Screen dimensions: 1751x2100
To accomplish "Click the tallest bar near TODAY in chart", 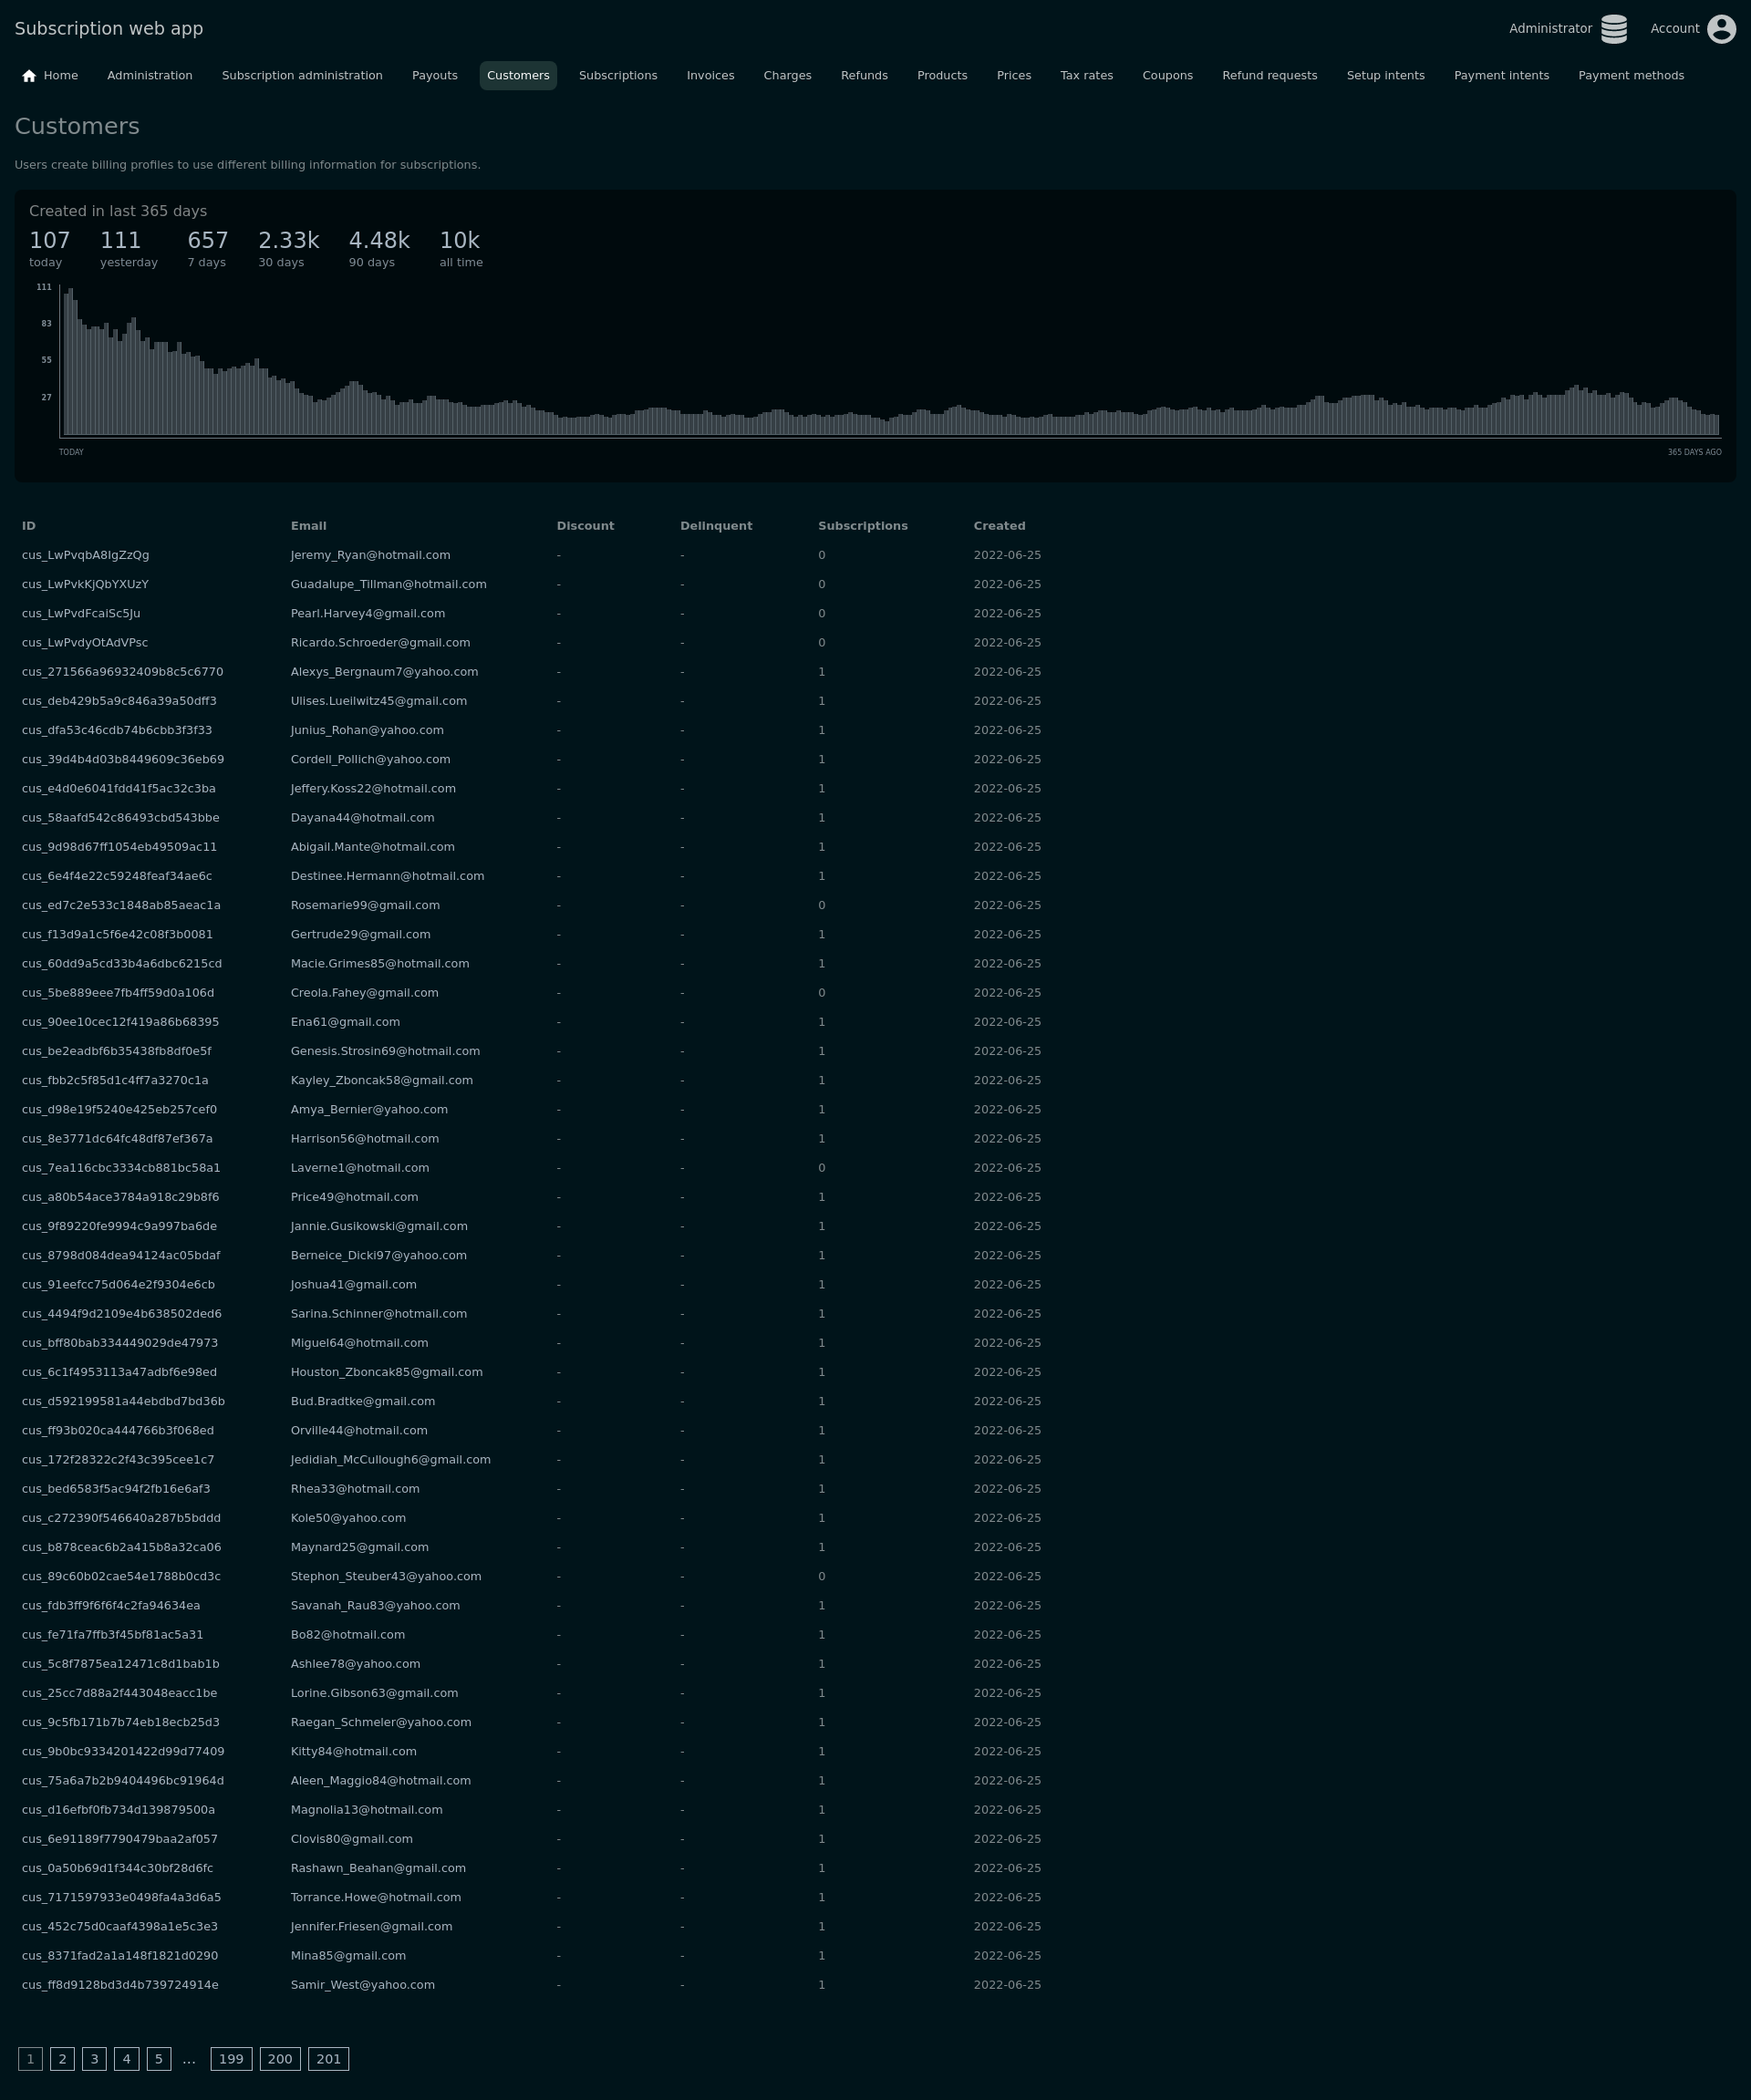I will tap(71, 360).
